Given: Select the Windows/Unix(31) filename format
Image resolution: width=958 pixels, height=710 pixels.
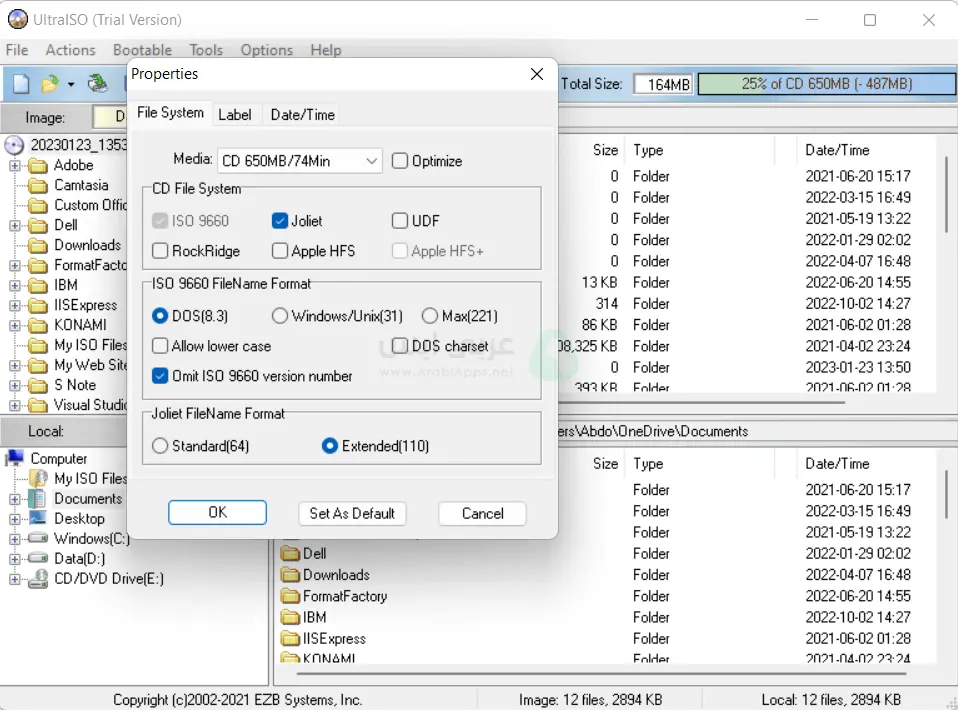Looking at the screenshot, I should 280,316.
